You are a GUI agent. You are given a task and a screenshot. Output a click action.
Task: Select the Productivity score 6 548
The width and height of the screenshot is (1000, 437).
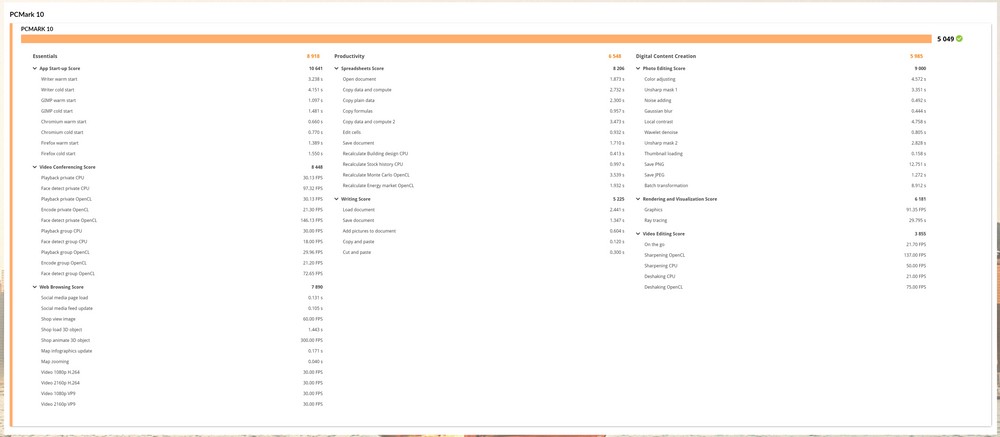pos(615,56)
